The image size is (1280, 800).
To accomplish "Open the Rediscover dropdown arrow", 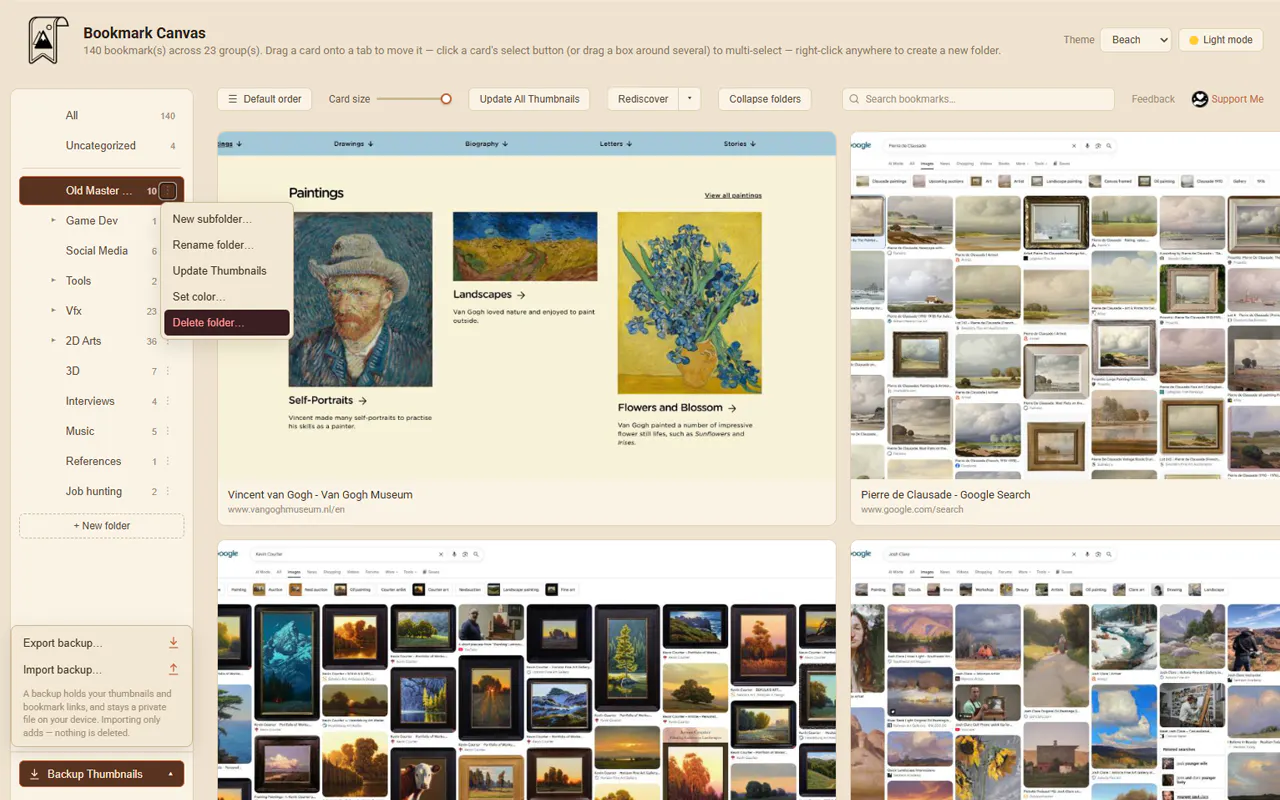I will (689, 99).
